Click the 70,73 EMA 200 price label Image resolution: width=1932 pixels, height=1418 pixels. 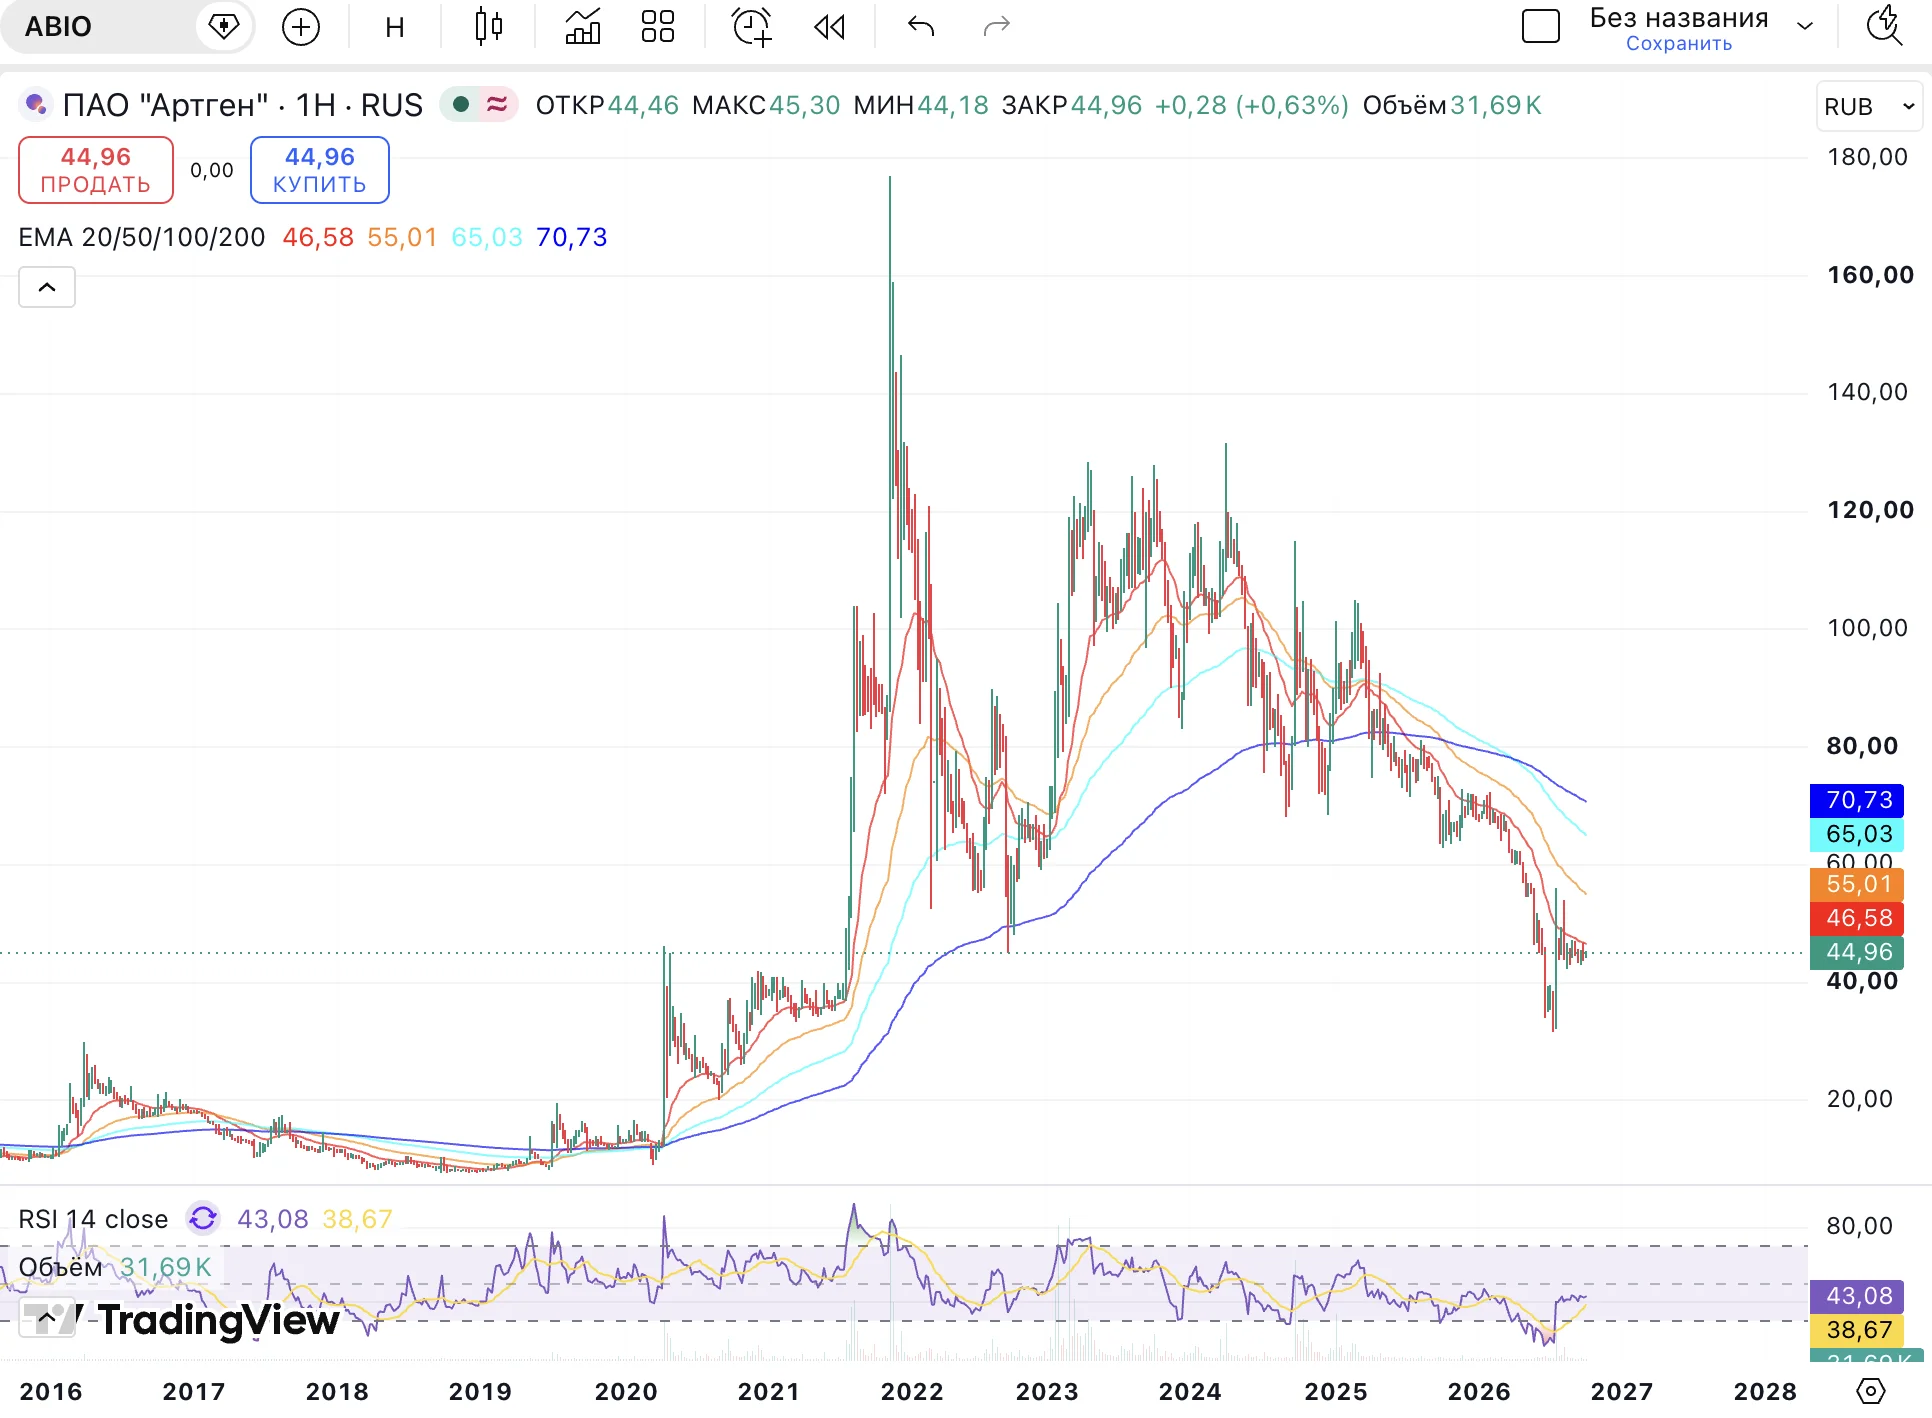point(1858,800)
